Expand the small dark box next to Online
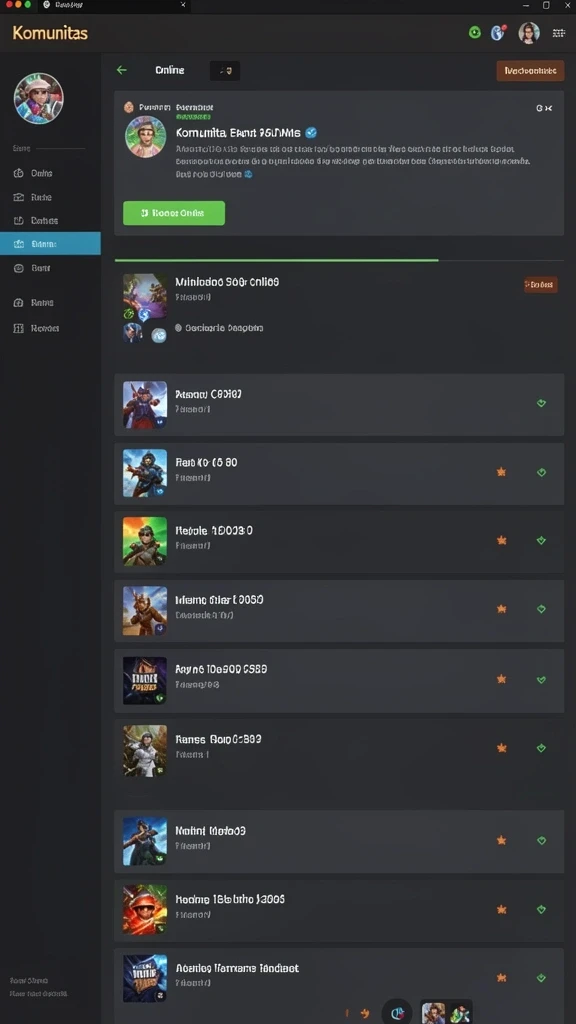The height and width of the screenshot is (1024, 576). pyautogui.click(x=225, y=71)
